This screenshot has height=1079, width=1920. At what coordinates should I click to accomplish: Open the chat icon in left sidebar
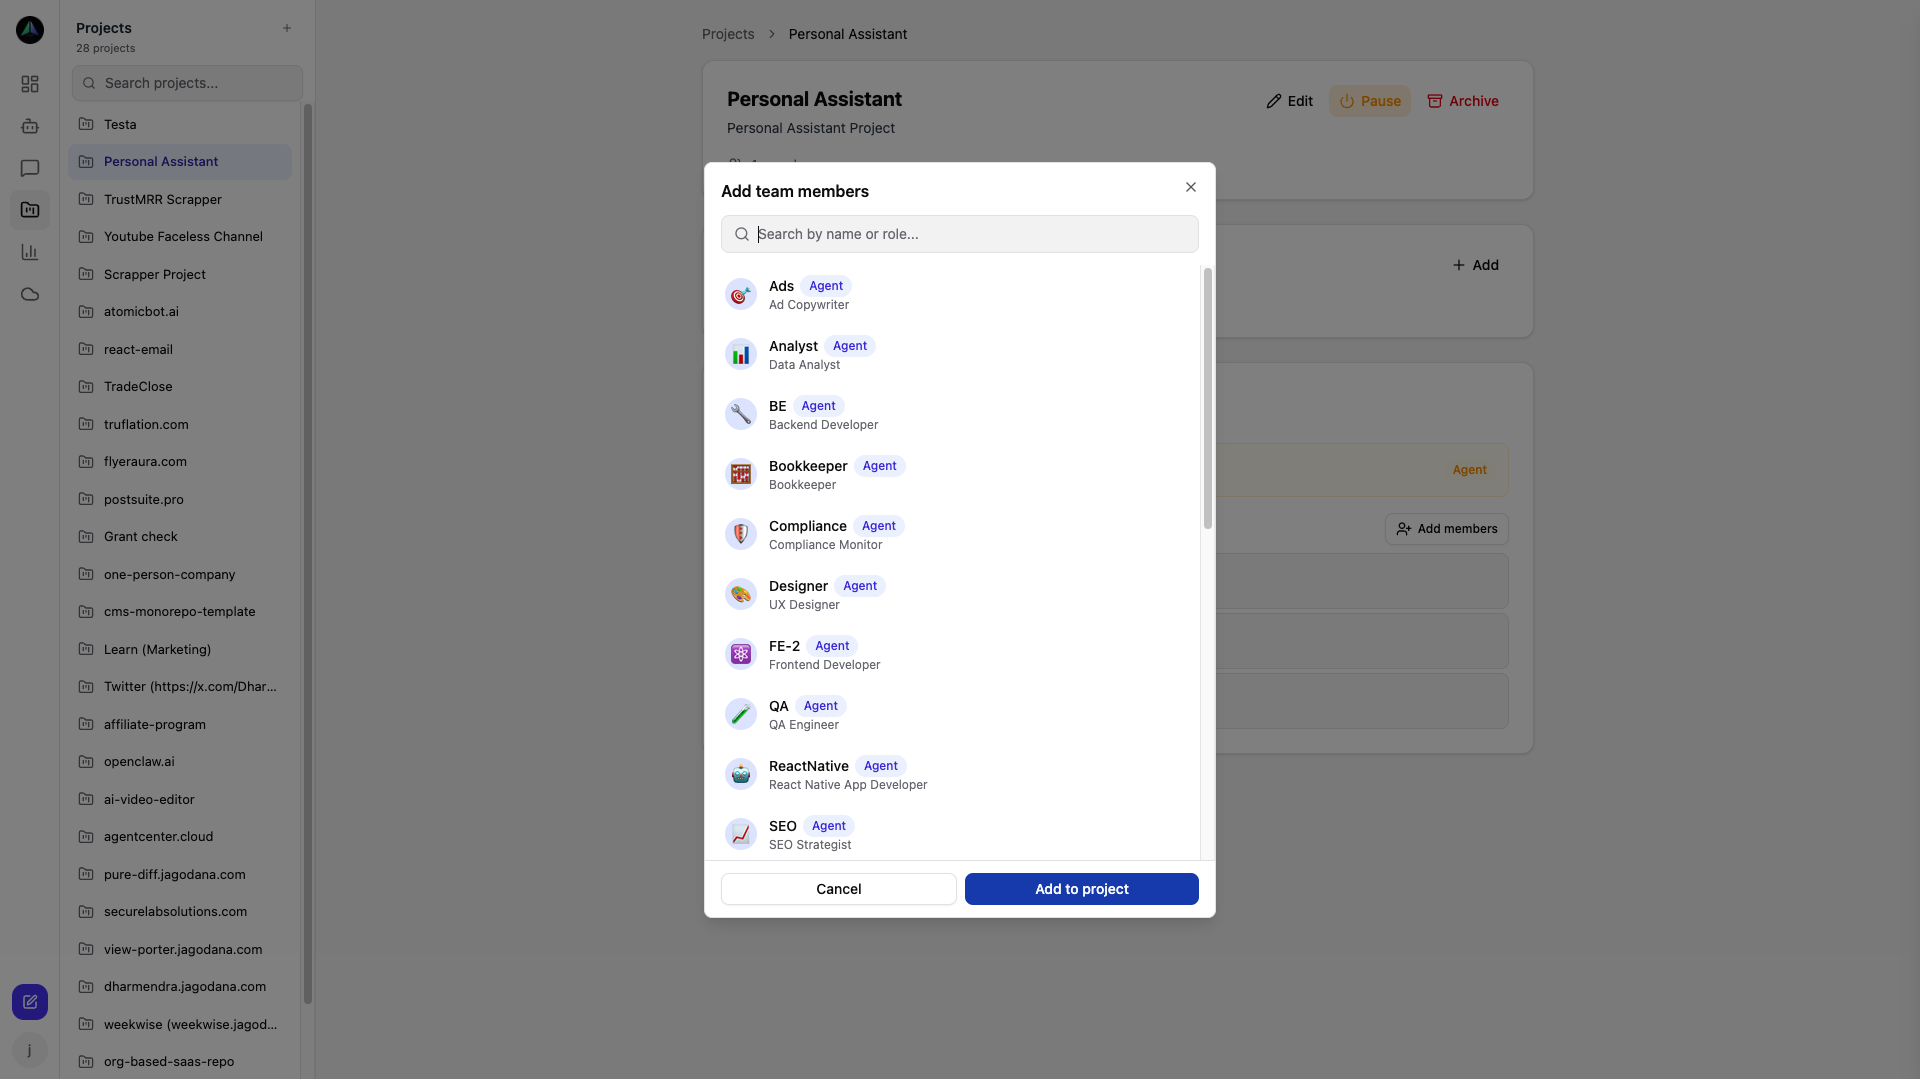(30, 168)
